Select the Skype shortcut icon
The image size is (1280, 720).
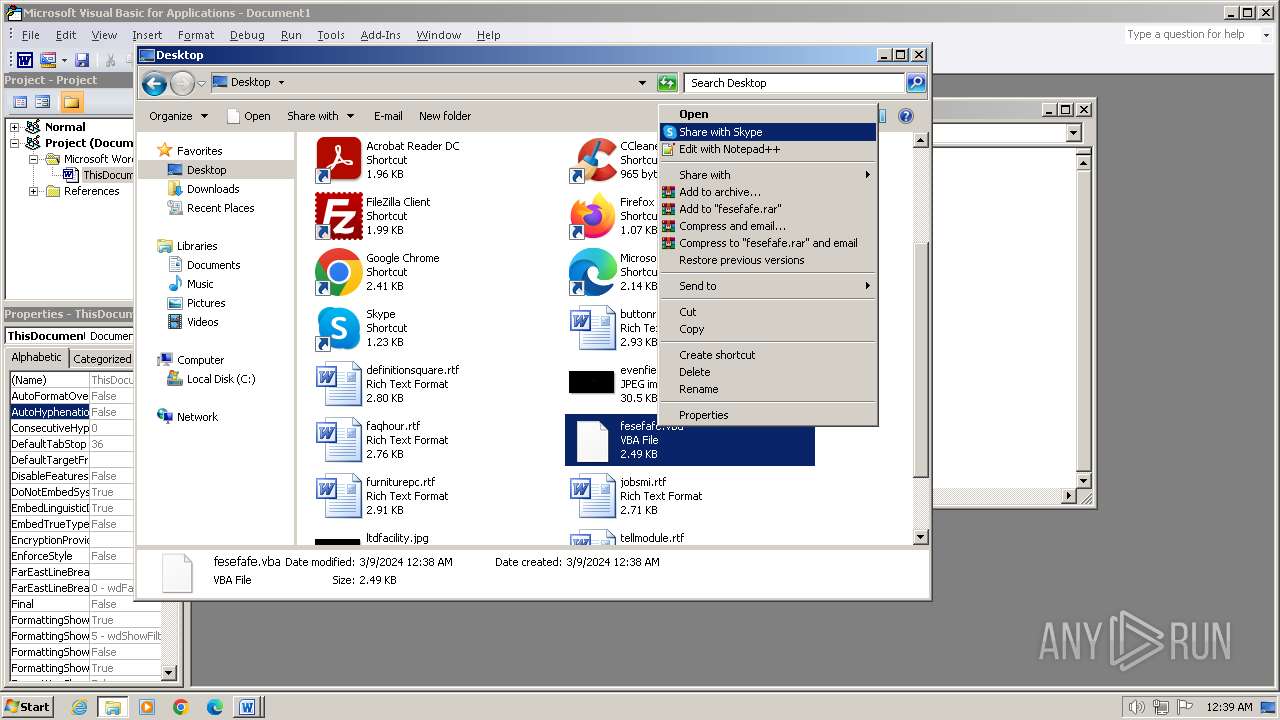[x=339, y=327]
